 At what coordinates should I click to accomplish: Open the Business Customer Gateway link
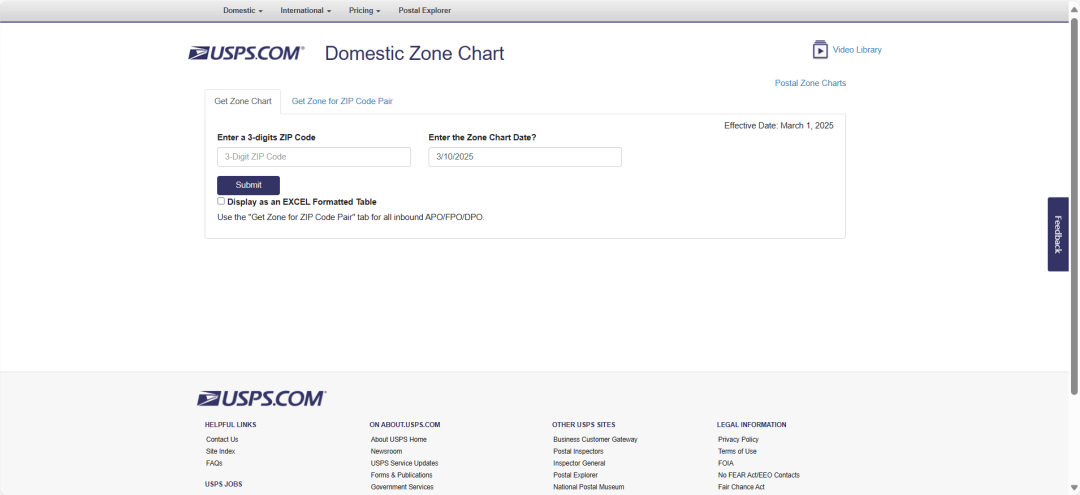pos(595,439)
